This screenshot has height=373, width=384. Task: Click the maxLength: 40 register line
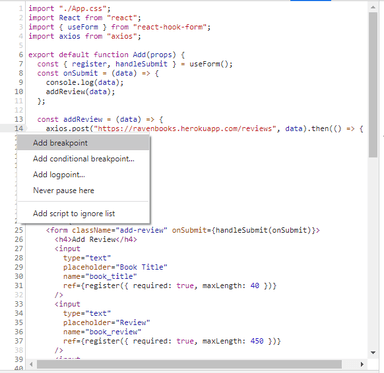tap(170, 286)
